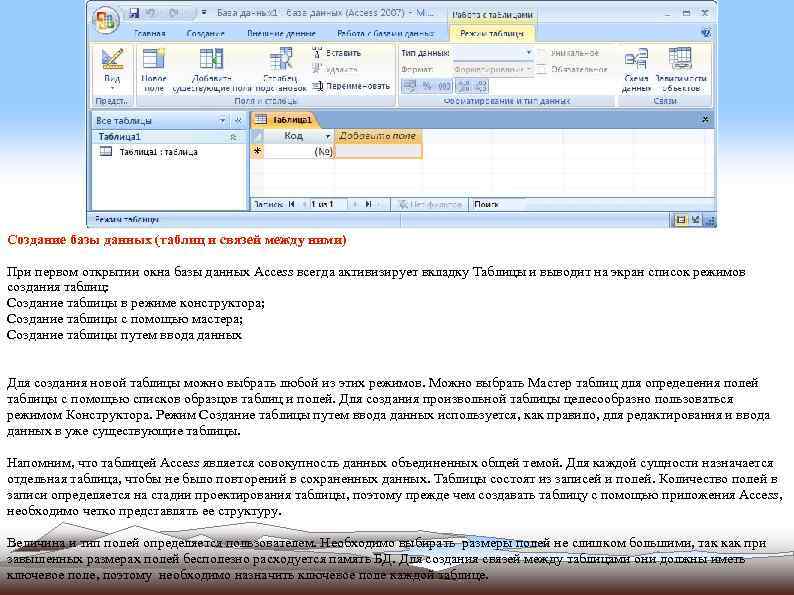This screenshot has width=794, height=595.
Task: Go to last record navigation button
Action: [x=368, y=205]
